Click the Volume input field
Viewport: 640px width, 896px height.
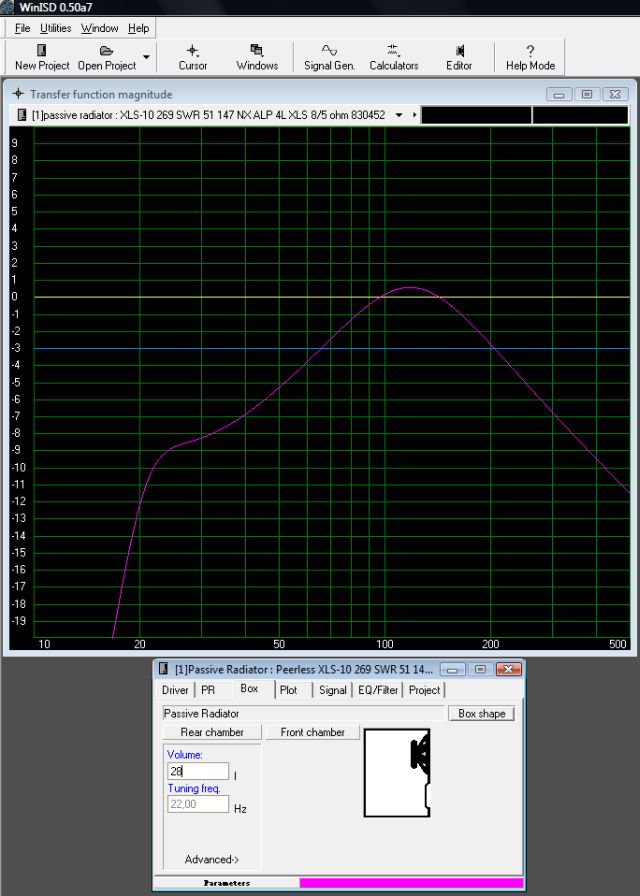point(198,772)
